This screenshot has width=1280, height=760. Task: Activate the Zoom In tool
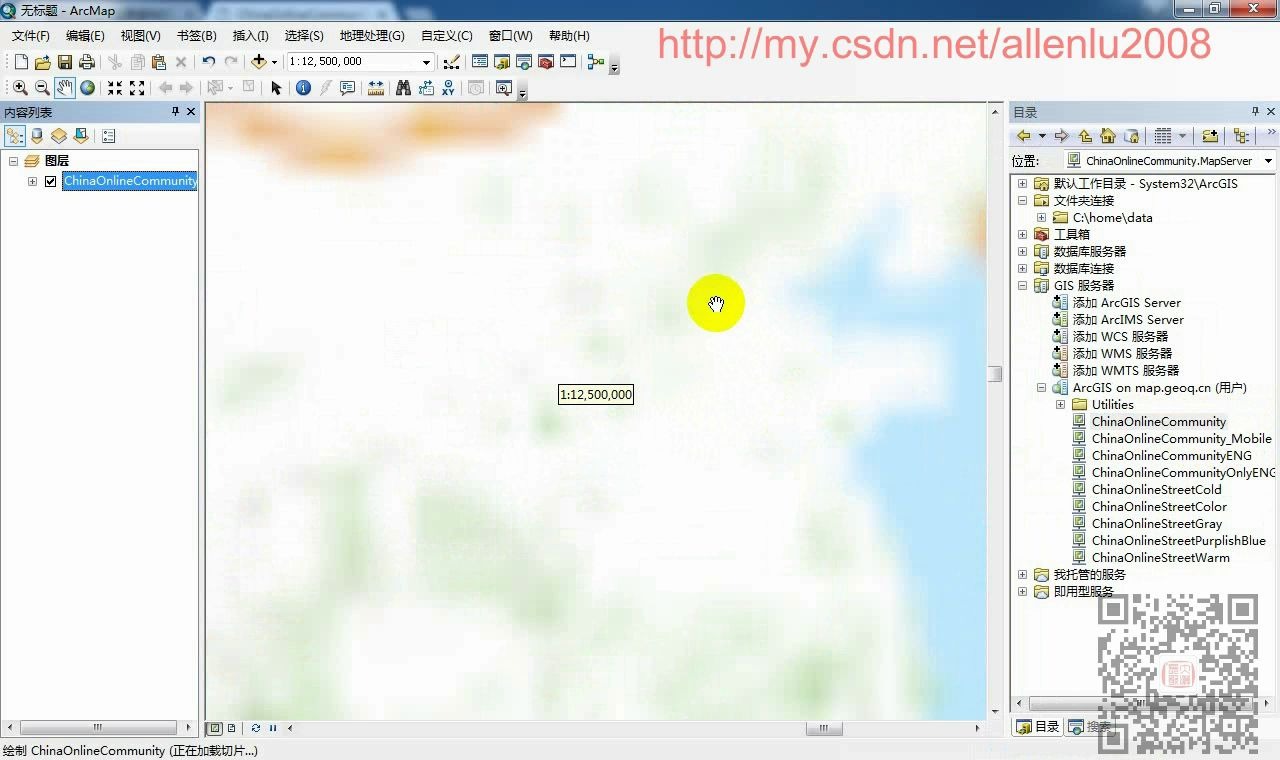click(20, 88)
